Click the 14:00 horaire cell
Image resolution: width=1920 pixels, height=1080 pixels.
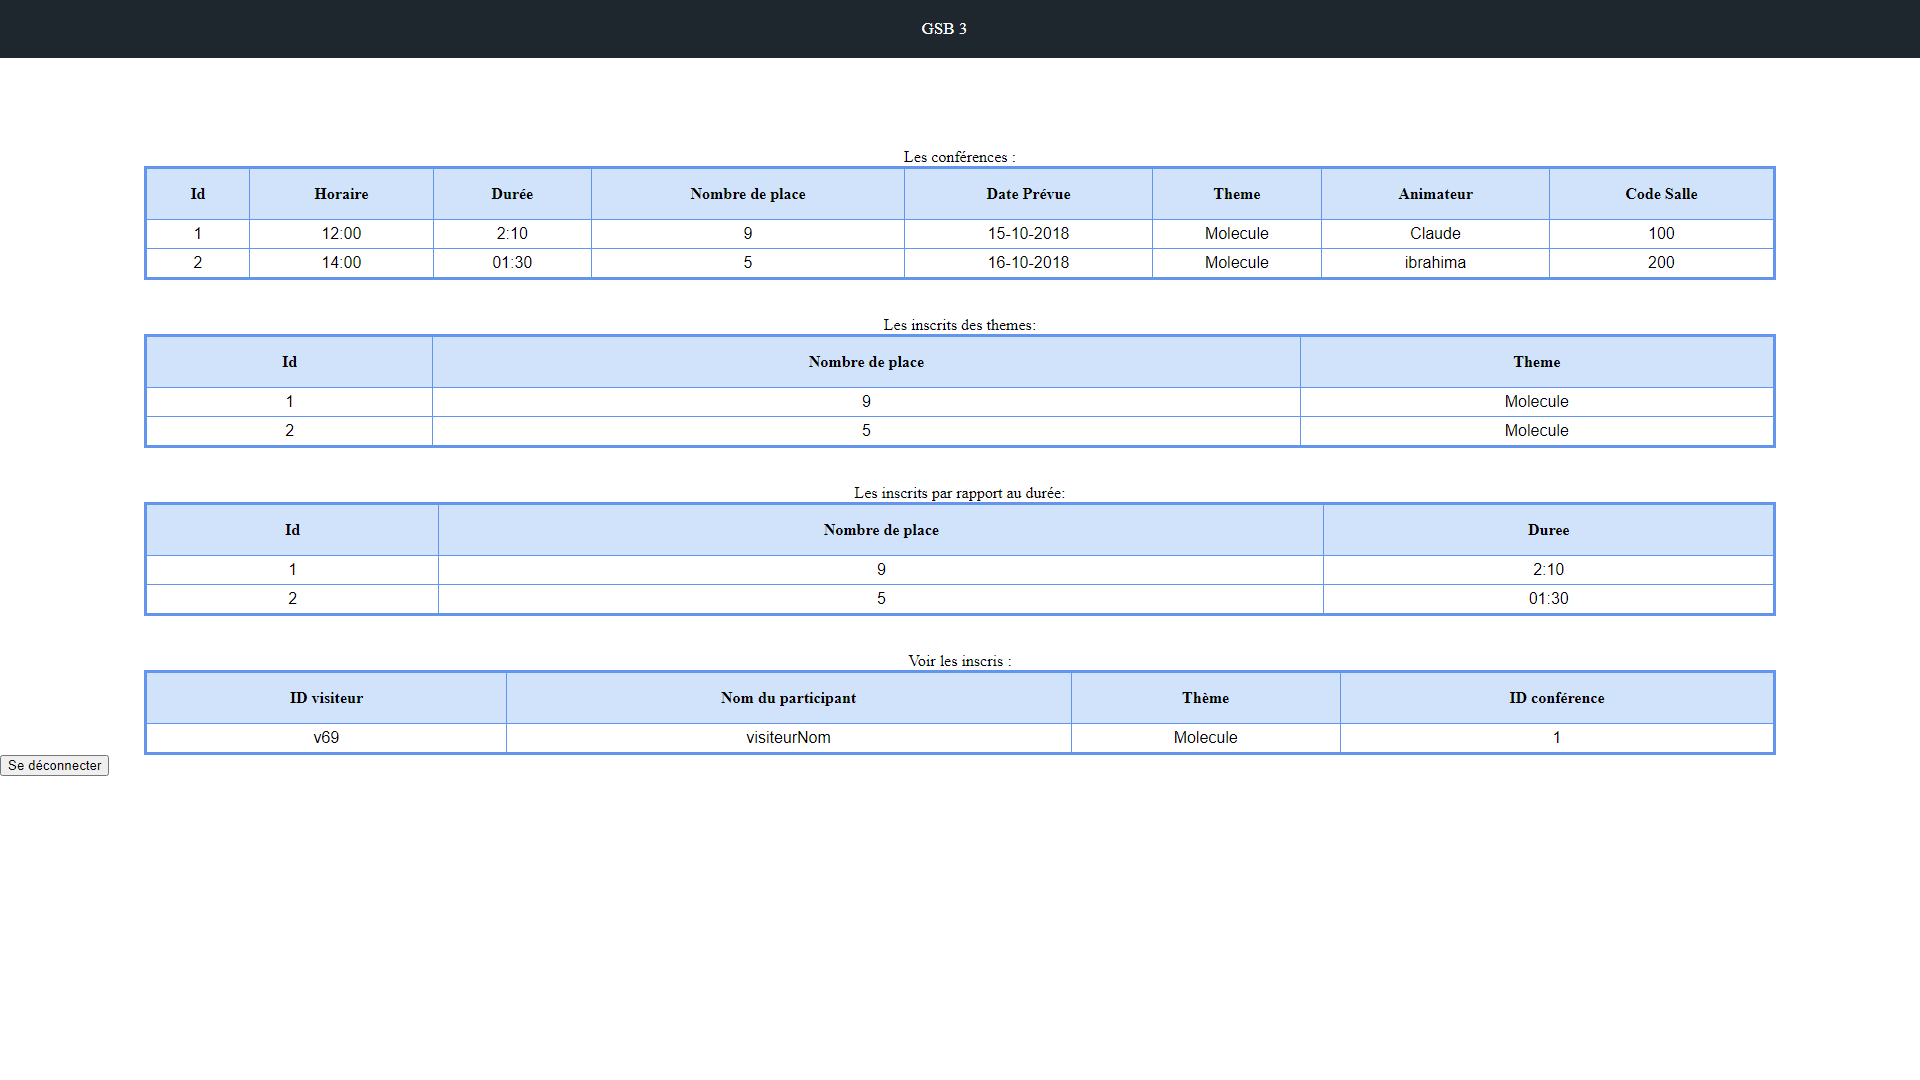point(341,262)
